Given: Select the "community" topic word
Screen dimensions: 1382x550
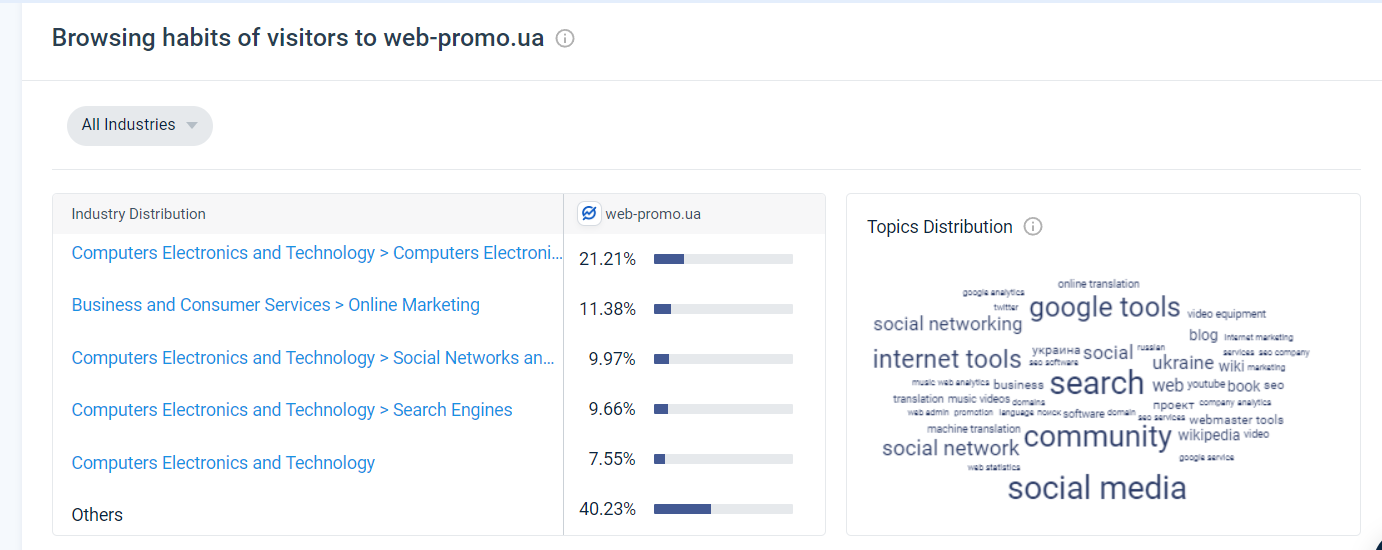Looking at the screenshot, I should (1097, 437).
